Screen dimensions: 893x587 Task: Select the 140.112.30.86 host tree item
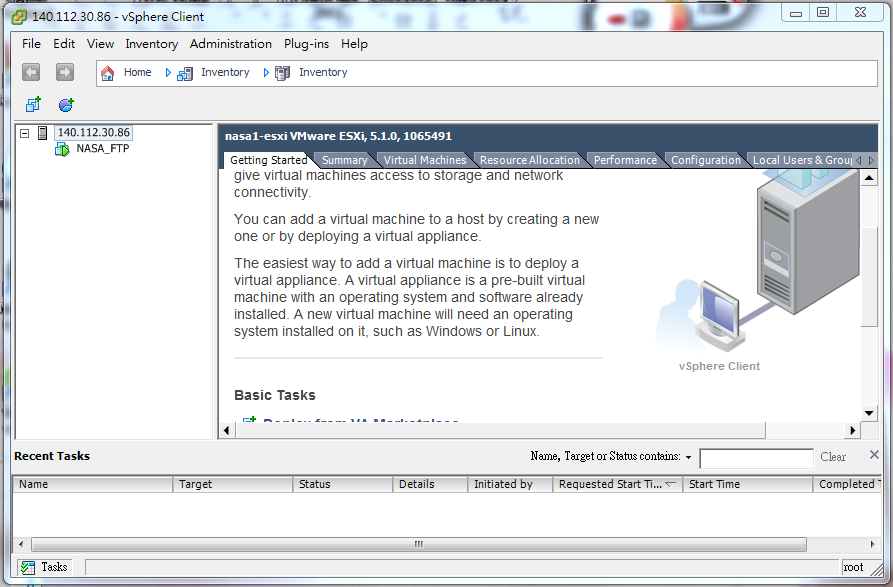(x=94, y=133)
